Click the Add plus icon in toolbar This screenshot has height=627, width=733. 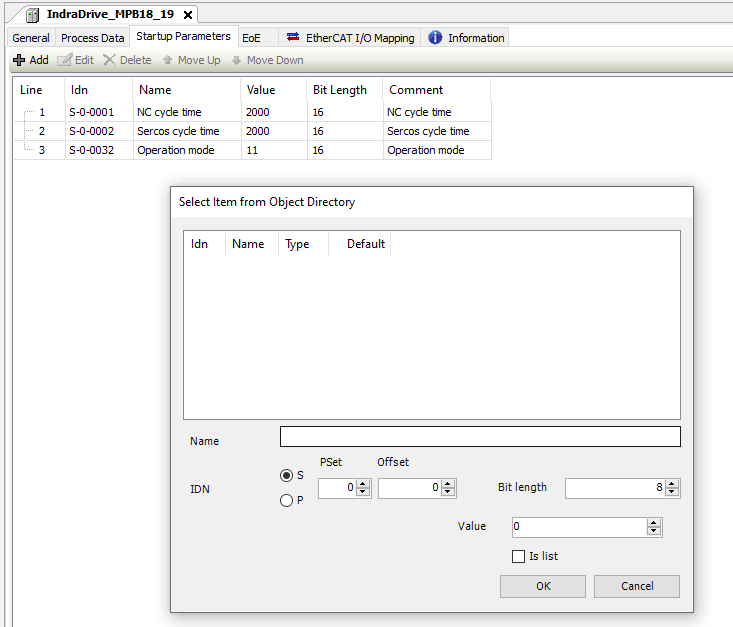point(19,60)
